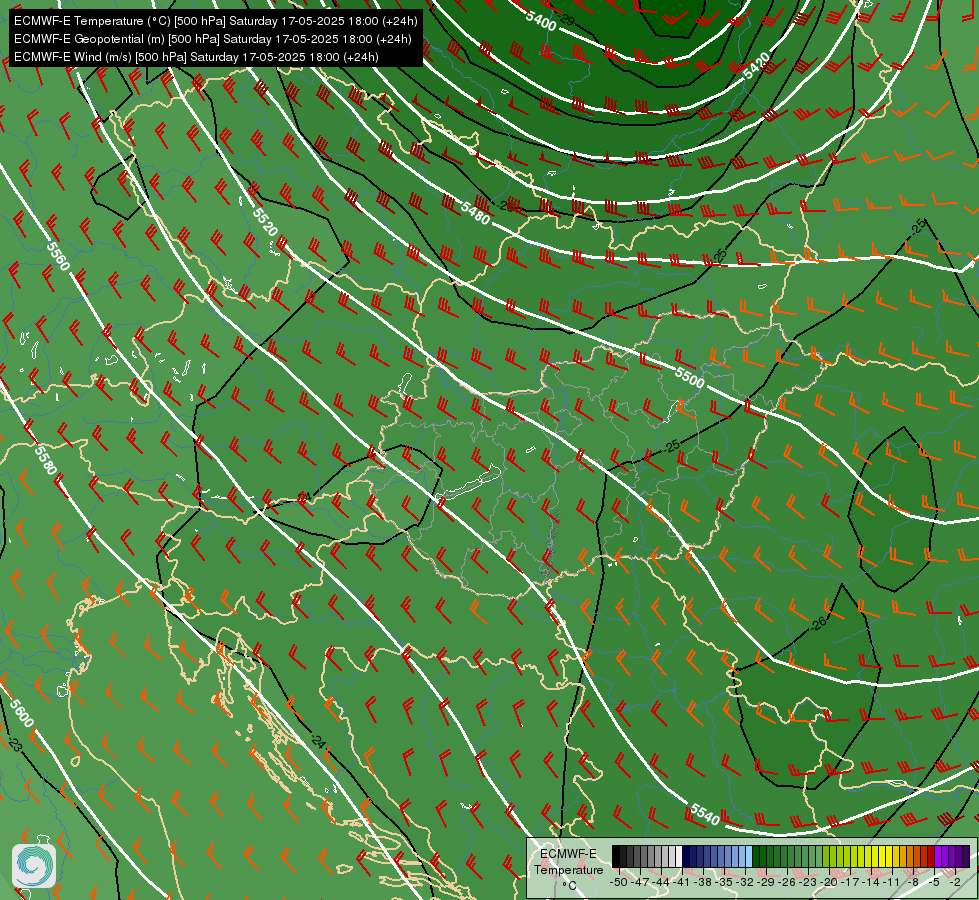Click the -17 label on the color scale
Image resolution: width=979 pixels, height=900 pixels.
tap(850, 882)
